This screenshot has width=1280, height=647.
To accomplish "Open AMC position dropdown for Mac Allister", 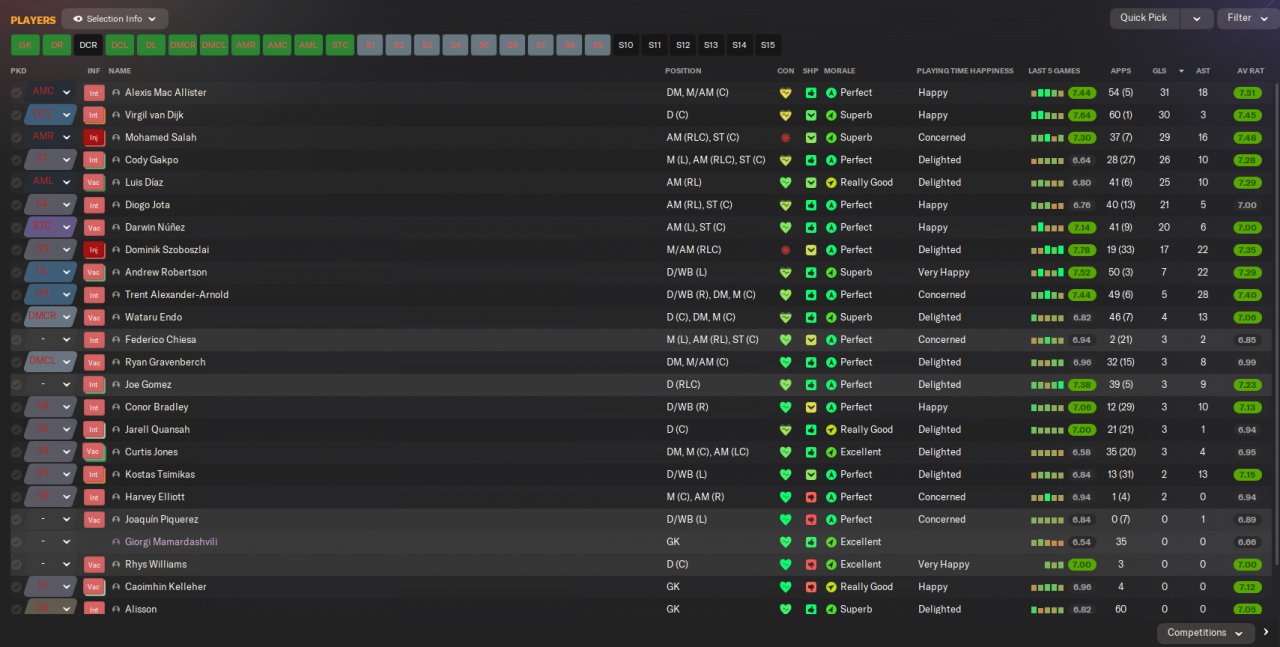I will pyautogui.click(x=67, y=93).
